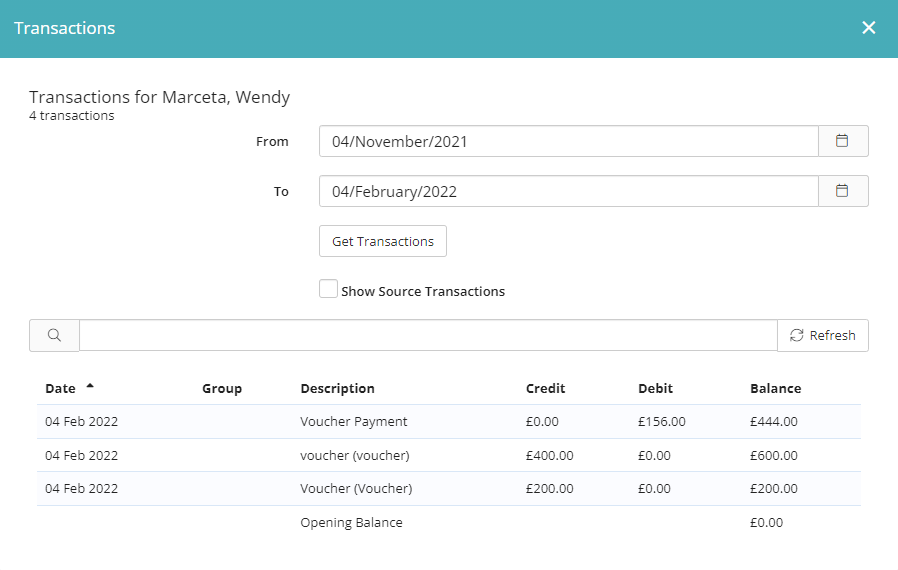Viewport: 898px width, 570px height.
Task: Click into the To date field
Action: tap(568, 191)
